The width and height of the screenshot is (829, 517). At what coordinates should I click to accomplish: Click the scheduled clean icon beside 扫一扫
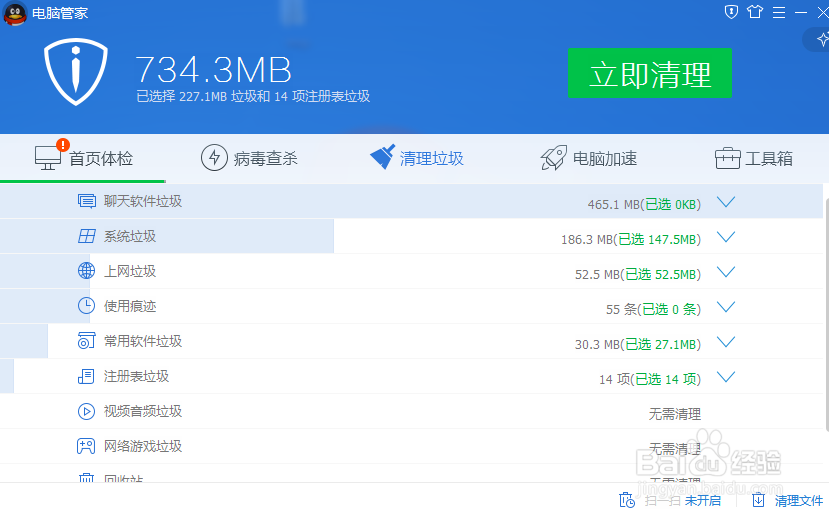tap(627, 500)
